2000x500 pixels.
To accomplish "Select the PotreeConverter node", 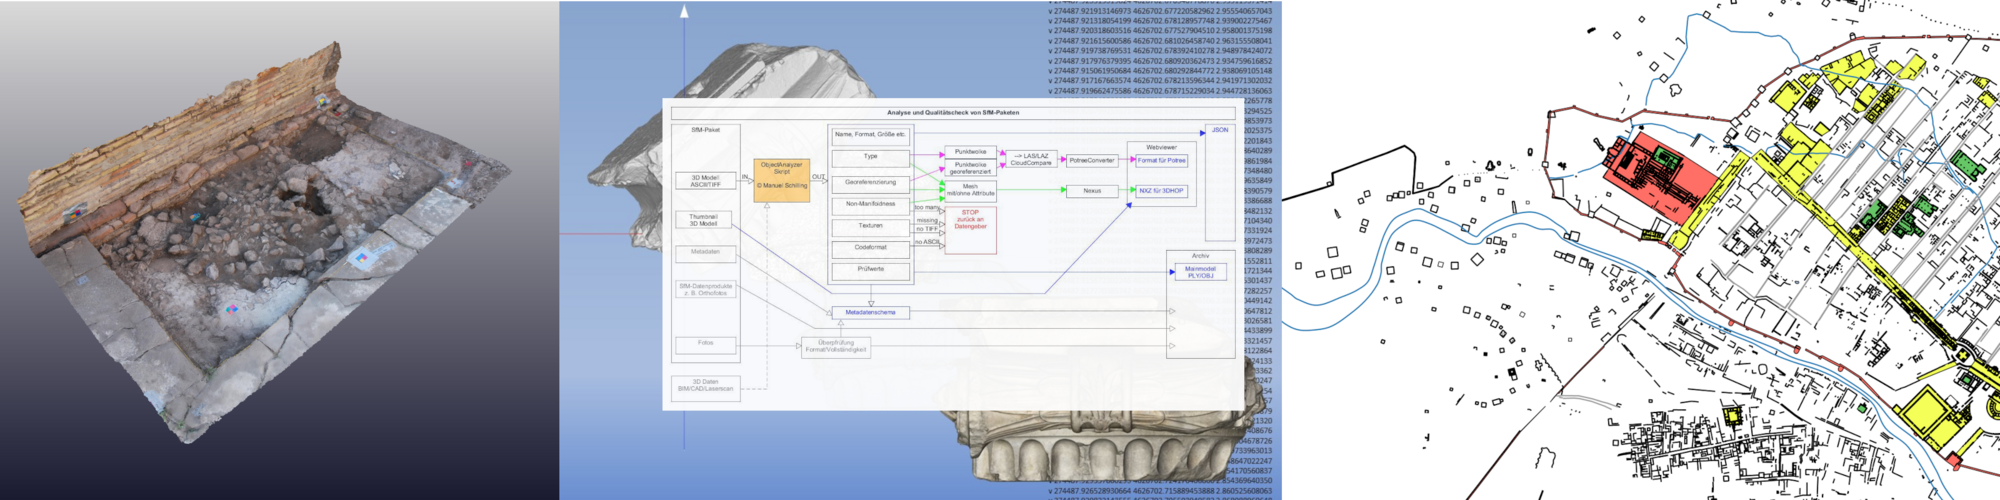I will tap(1091, 160).
